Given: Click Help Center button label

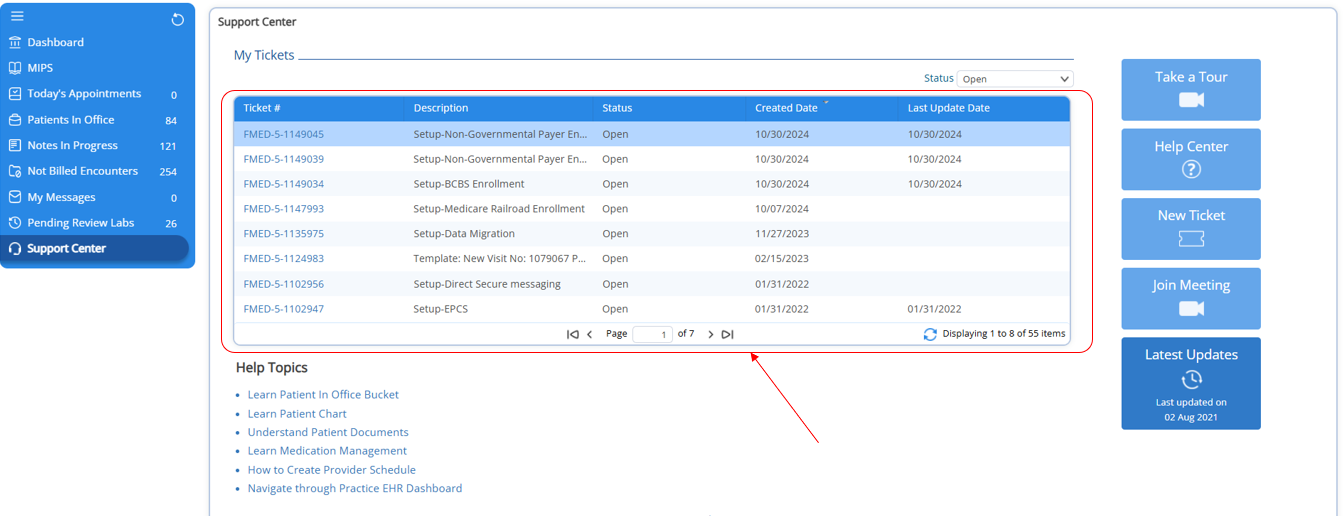Looking at the screenshot, I should coord(1191,146).
